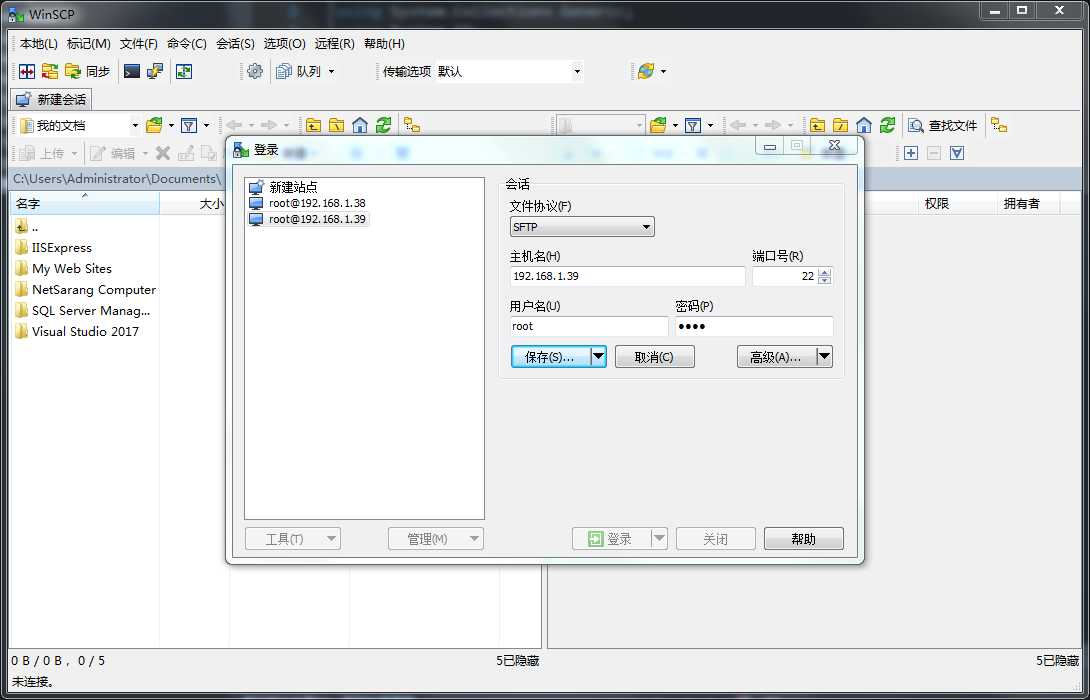Select the Visual Studio 2017 folder

tap(76, 332)
